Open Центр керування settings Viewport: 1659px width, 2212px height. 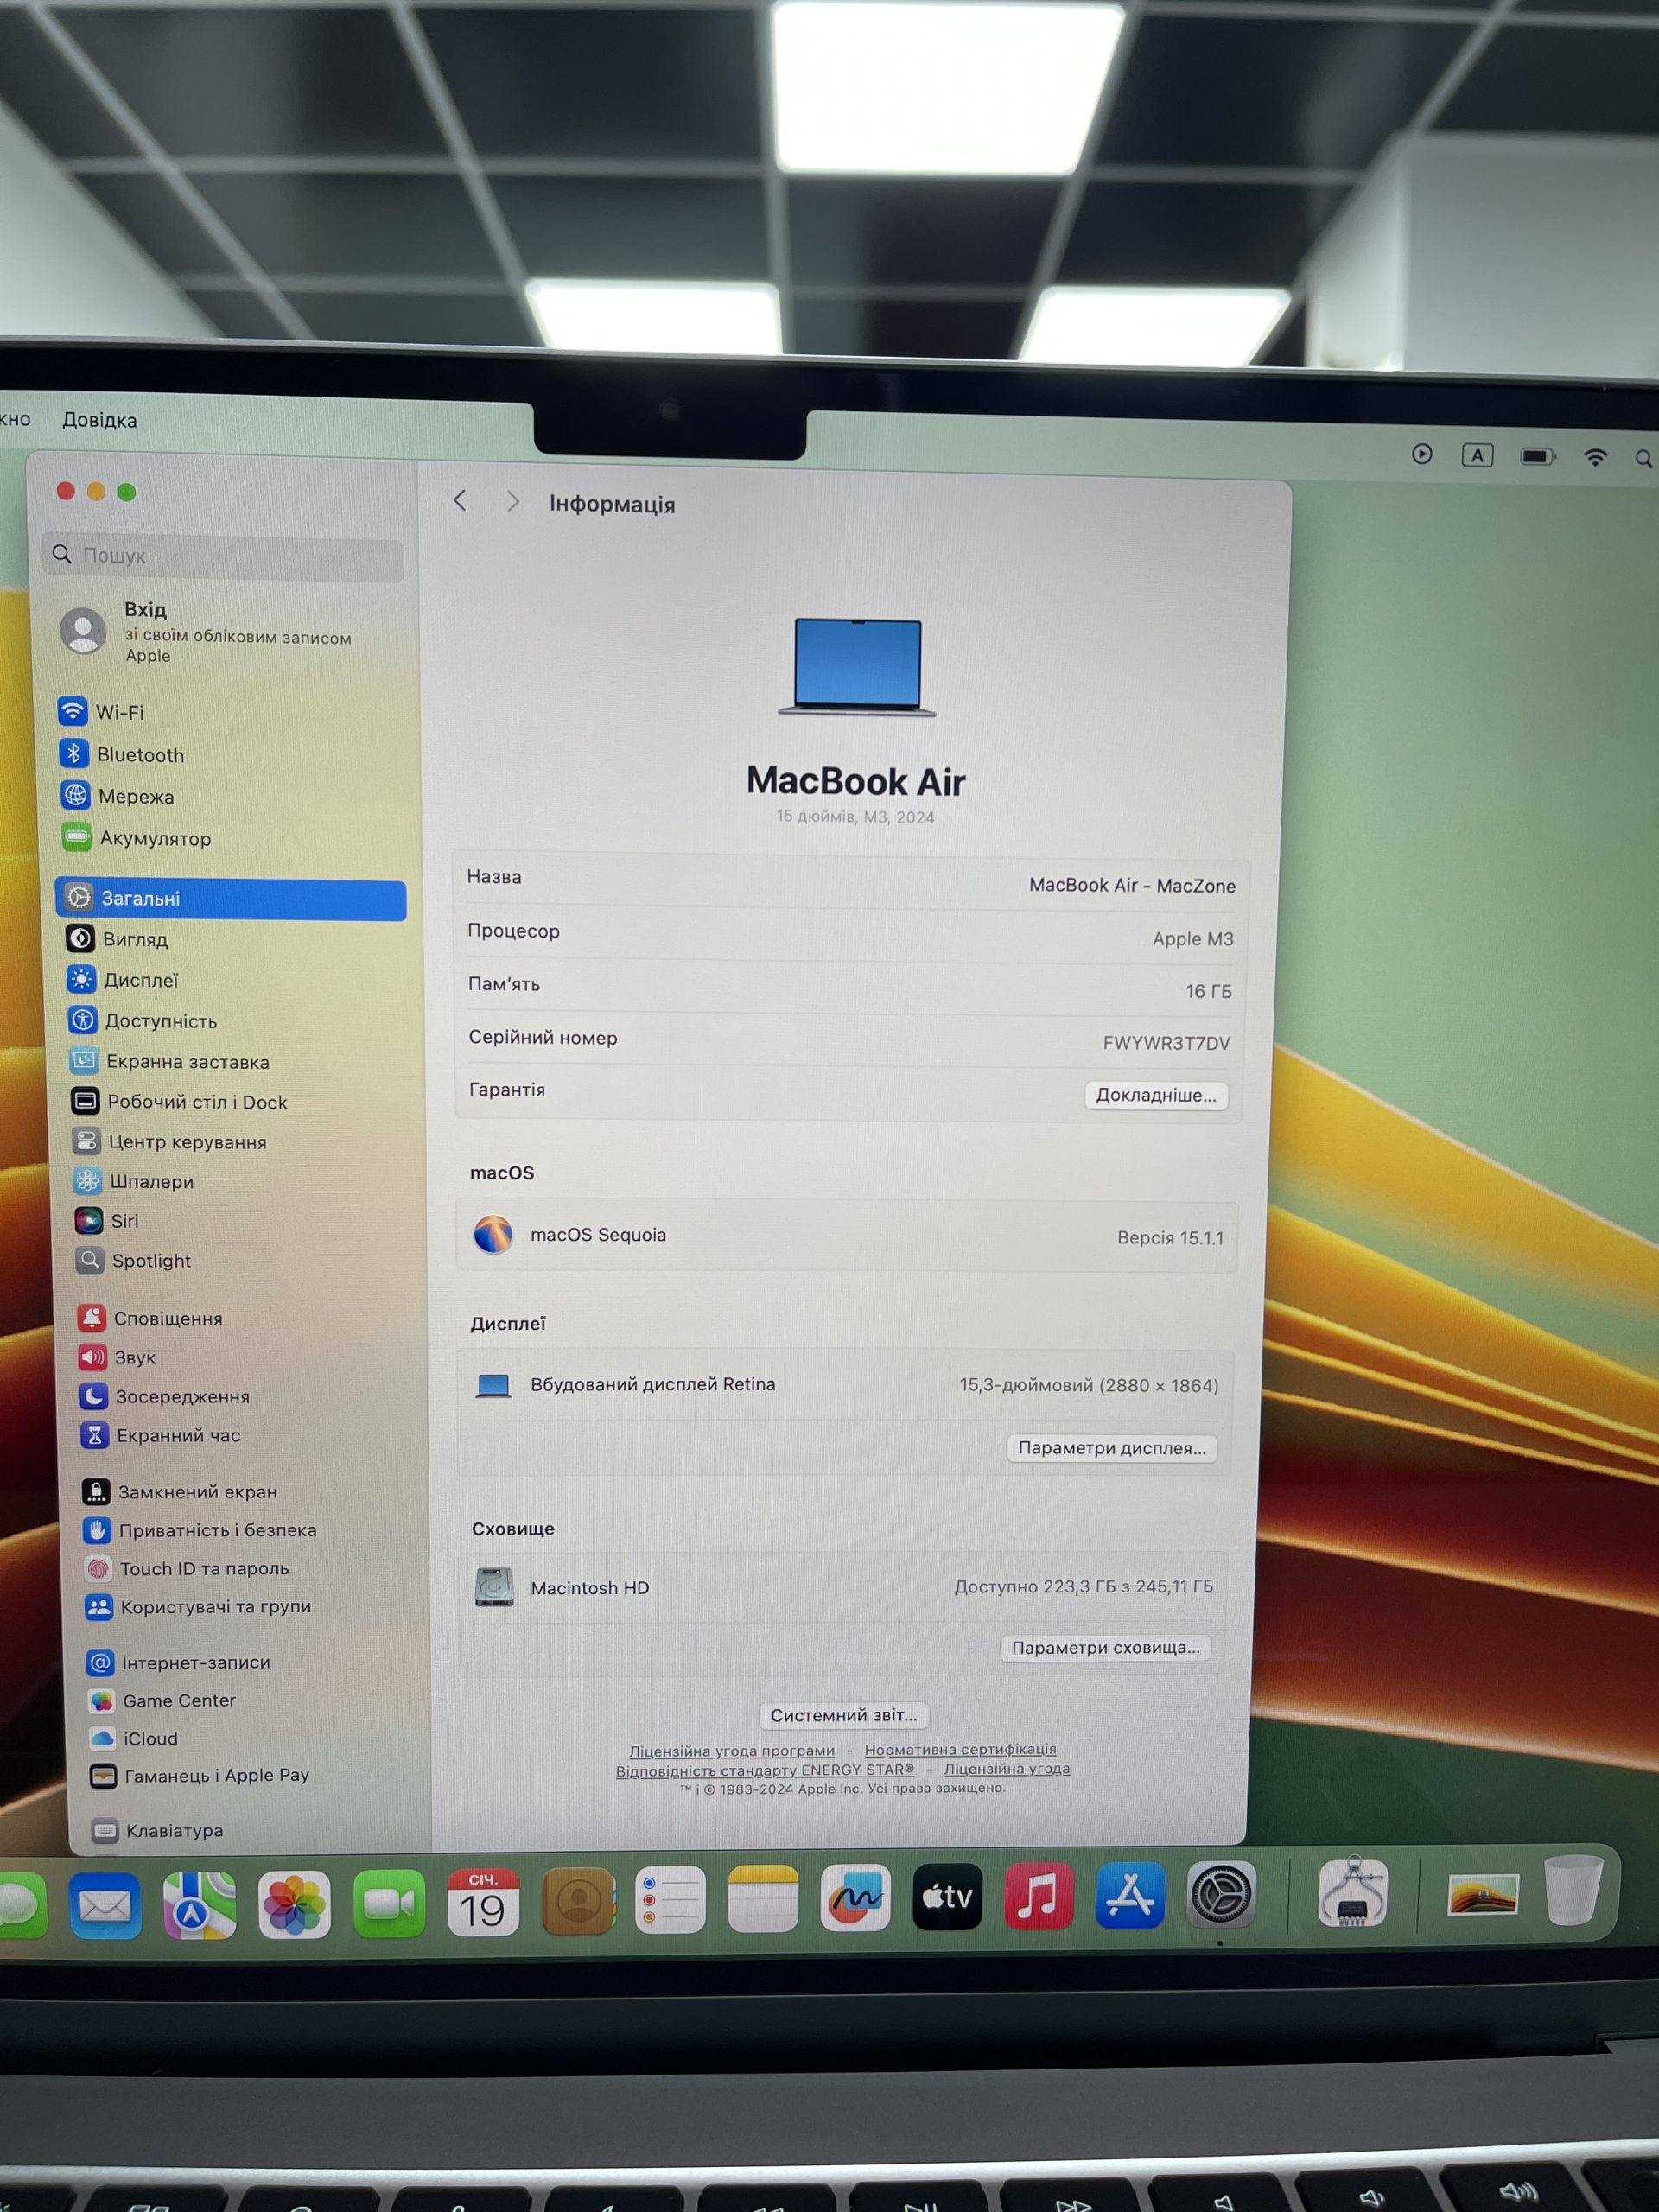pyautogui.click(x=170, y=1141)
